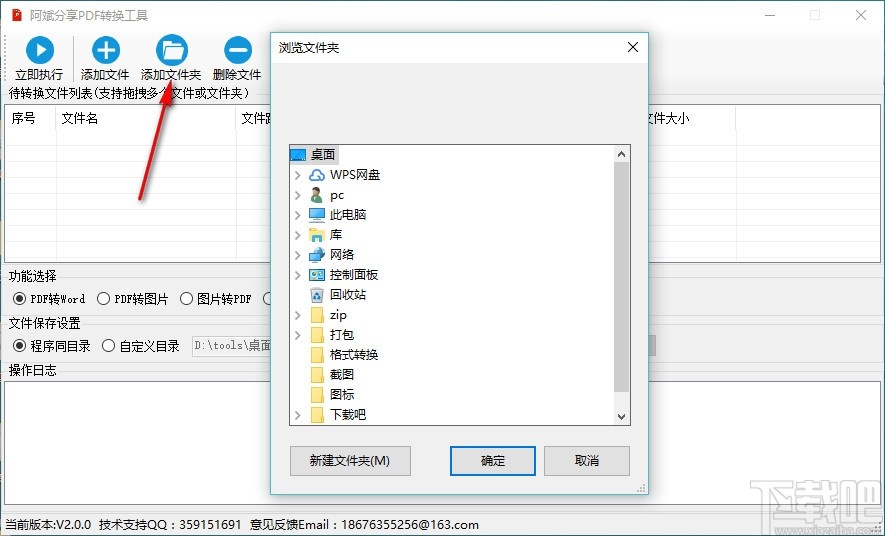Select the 库 library icon
The width and height of the screenshot is (885, 536).
pos(317,235)
